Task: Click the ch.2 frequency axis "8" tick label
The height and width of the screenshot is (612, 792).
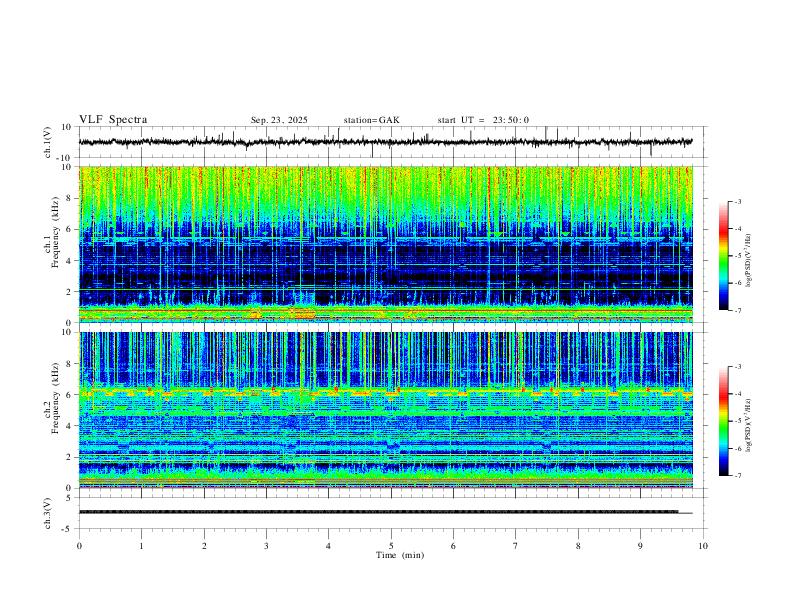Action: coord(70,364)
